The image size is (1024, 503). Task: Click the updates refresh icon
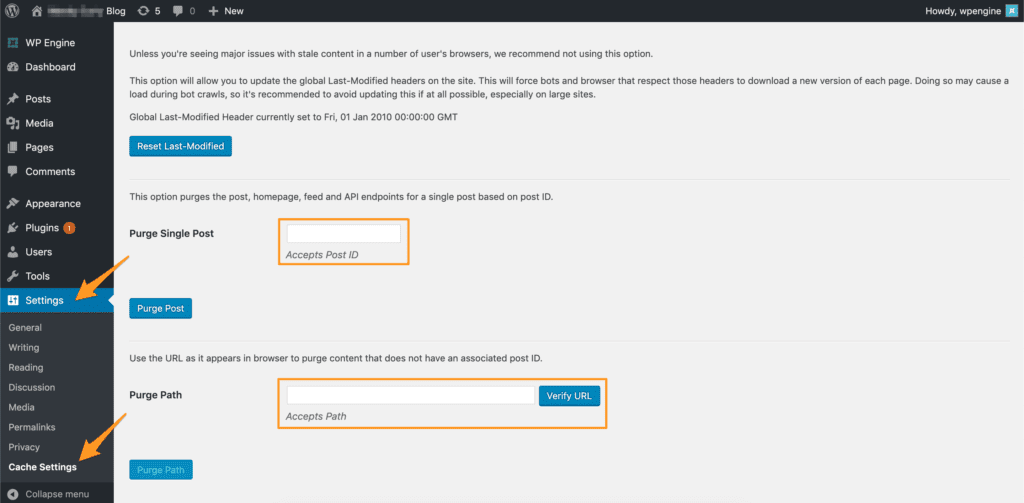tap(143, 10)
